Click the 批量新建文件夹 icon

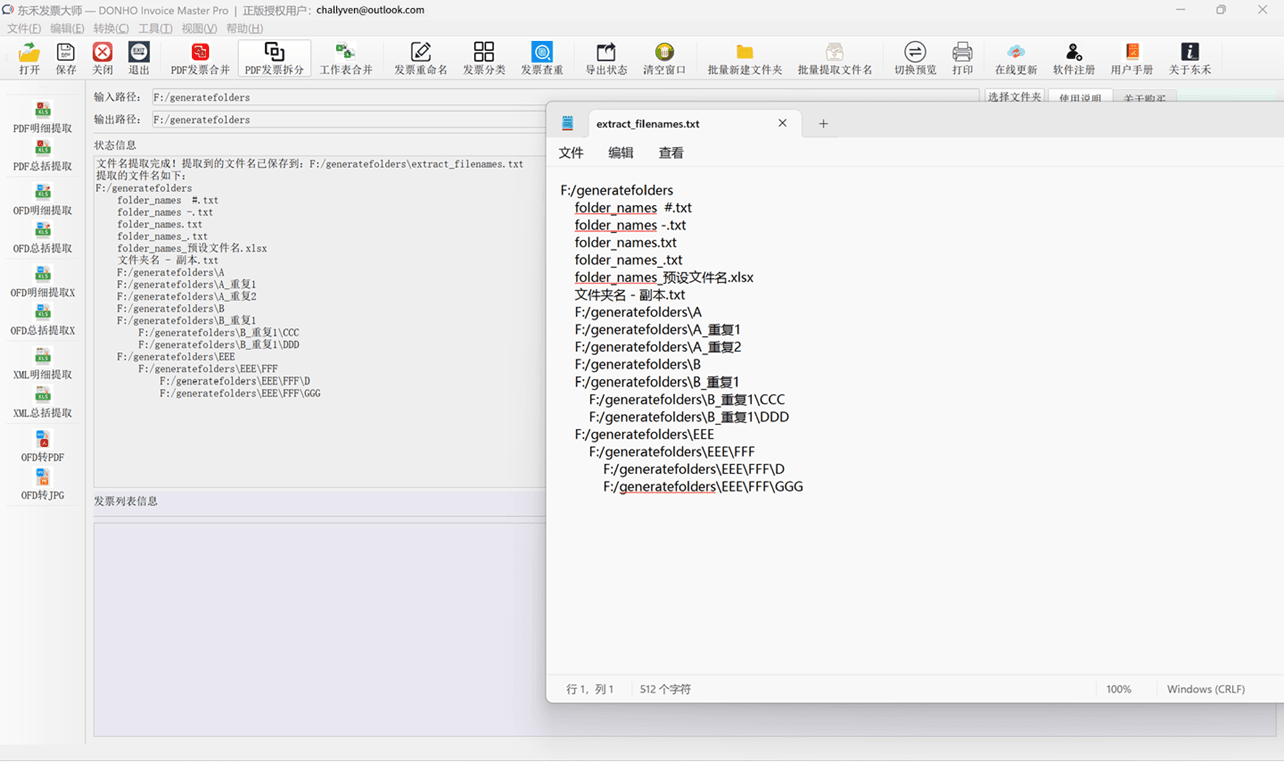coord(745,59)
